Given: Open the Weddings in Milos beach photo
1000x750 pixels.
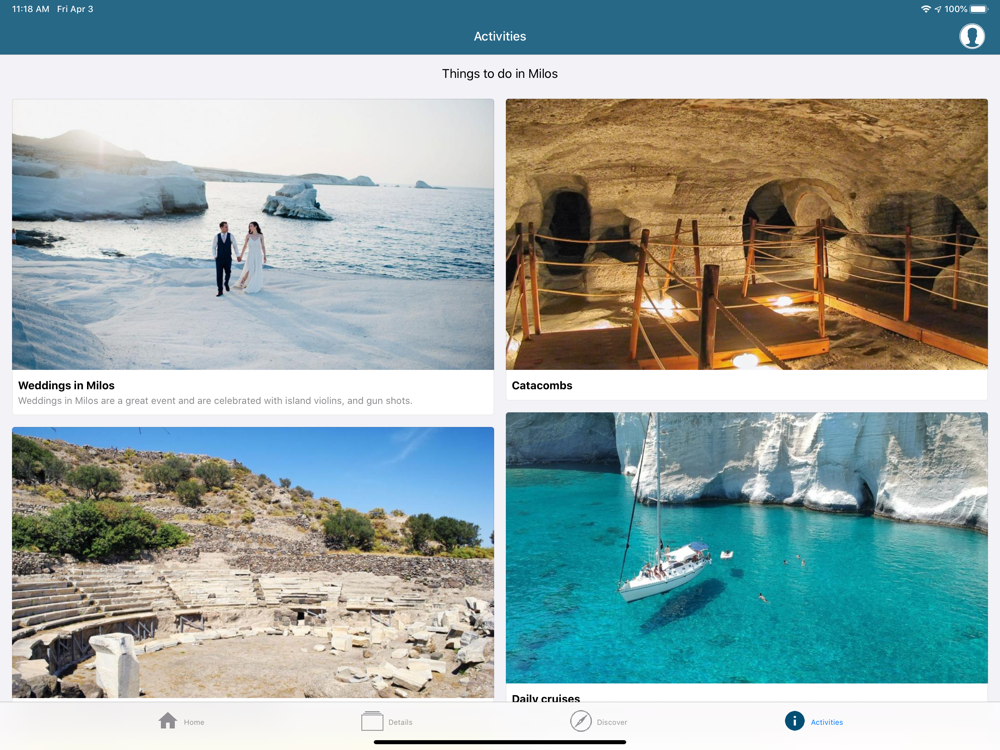Looking at the screenshot, I should (253, 234).
